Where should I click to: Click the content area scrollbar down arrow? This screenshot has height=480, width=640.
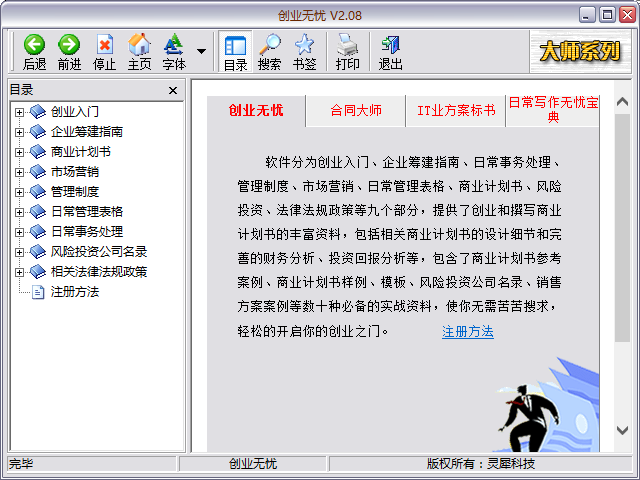tap(621, 430)
